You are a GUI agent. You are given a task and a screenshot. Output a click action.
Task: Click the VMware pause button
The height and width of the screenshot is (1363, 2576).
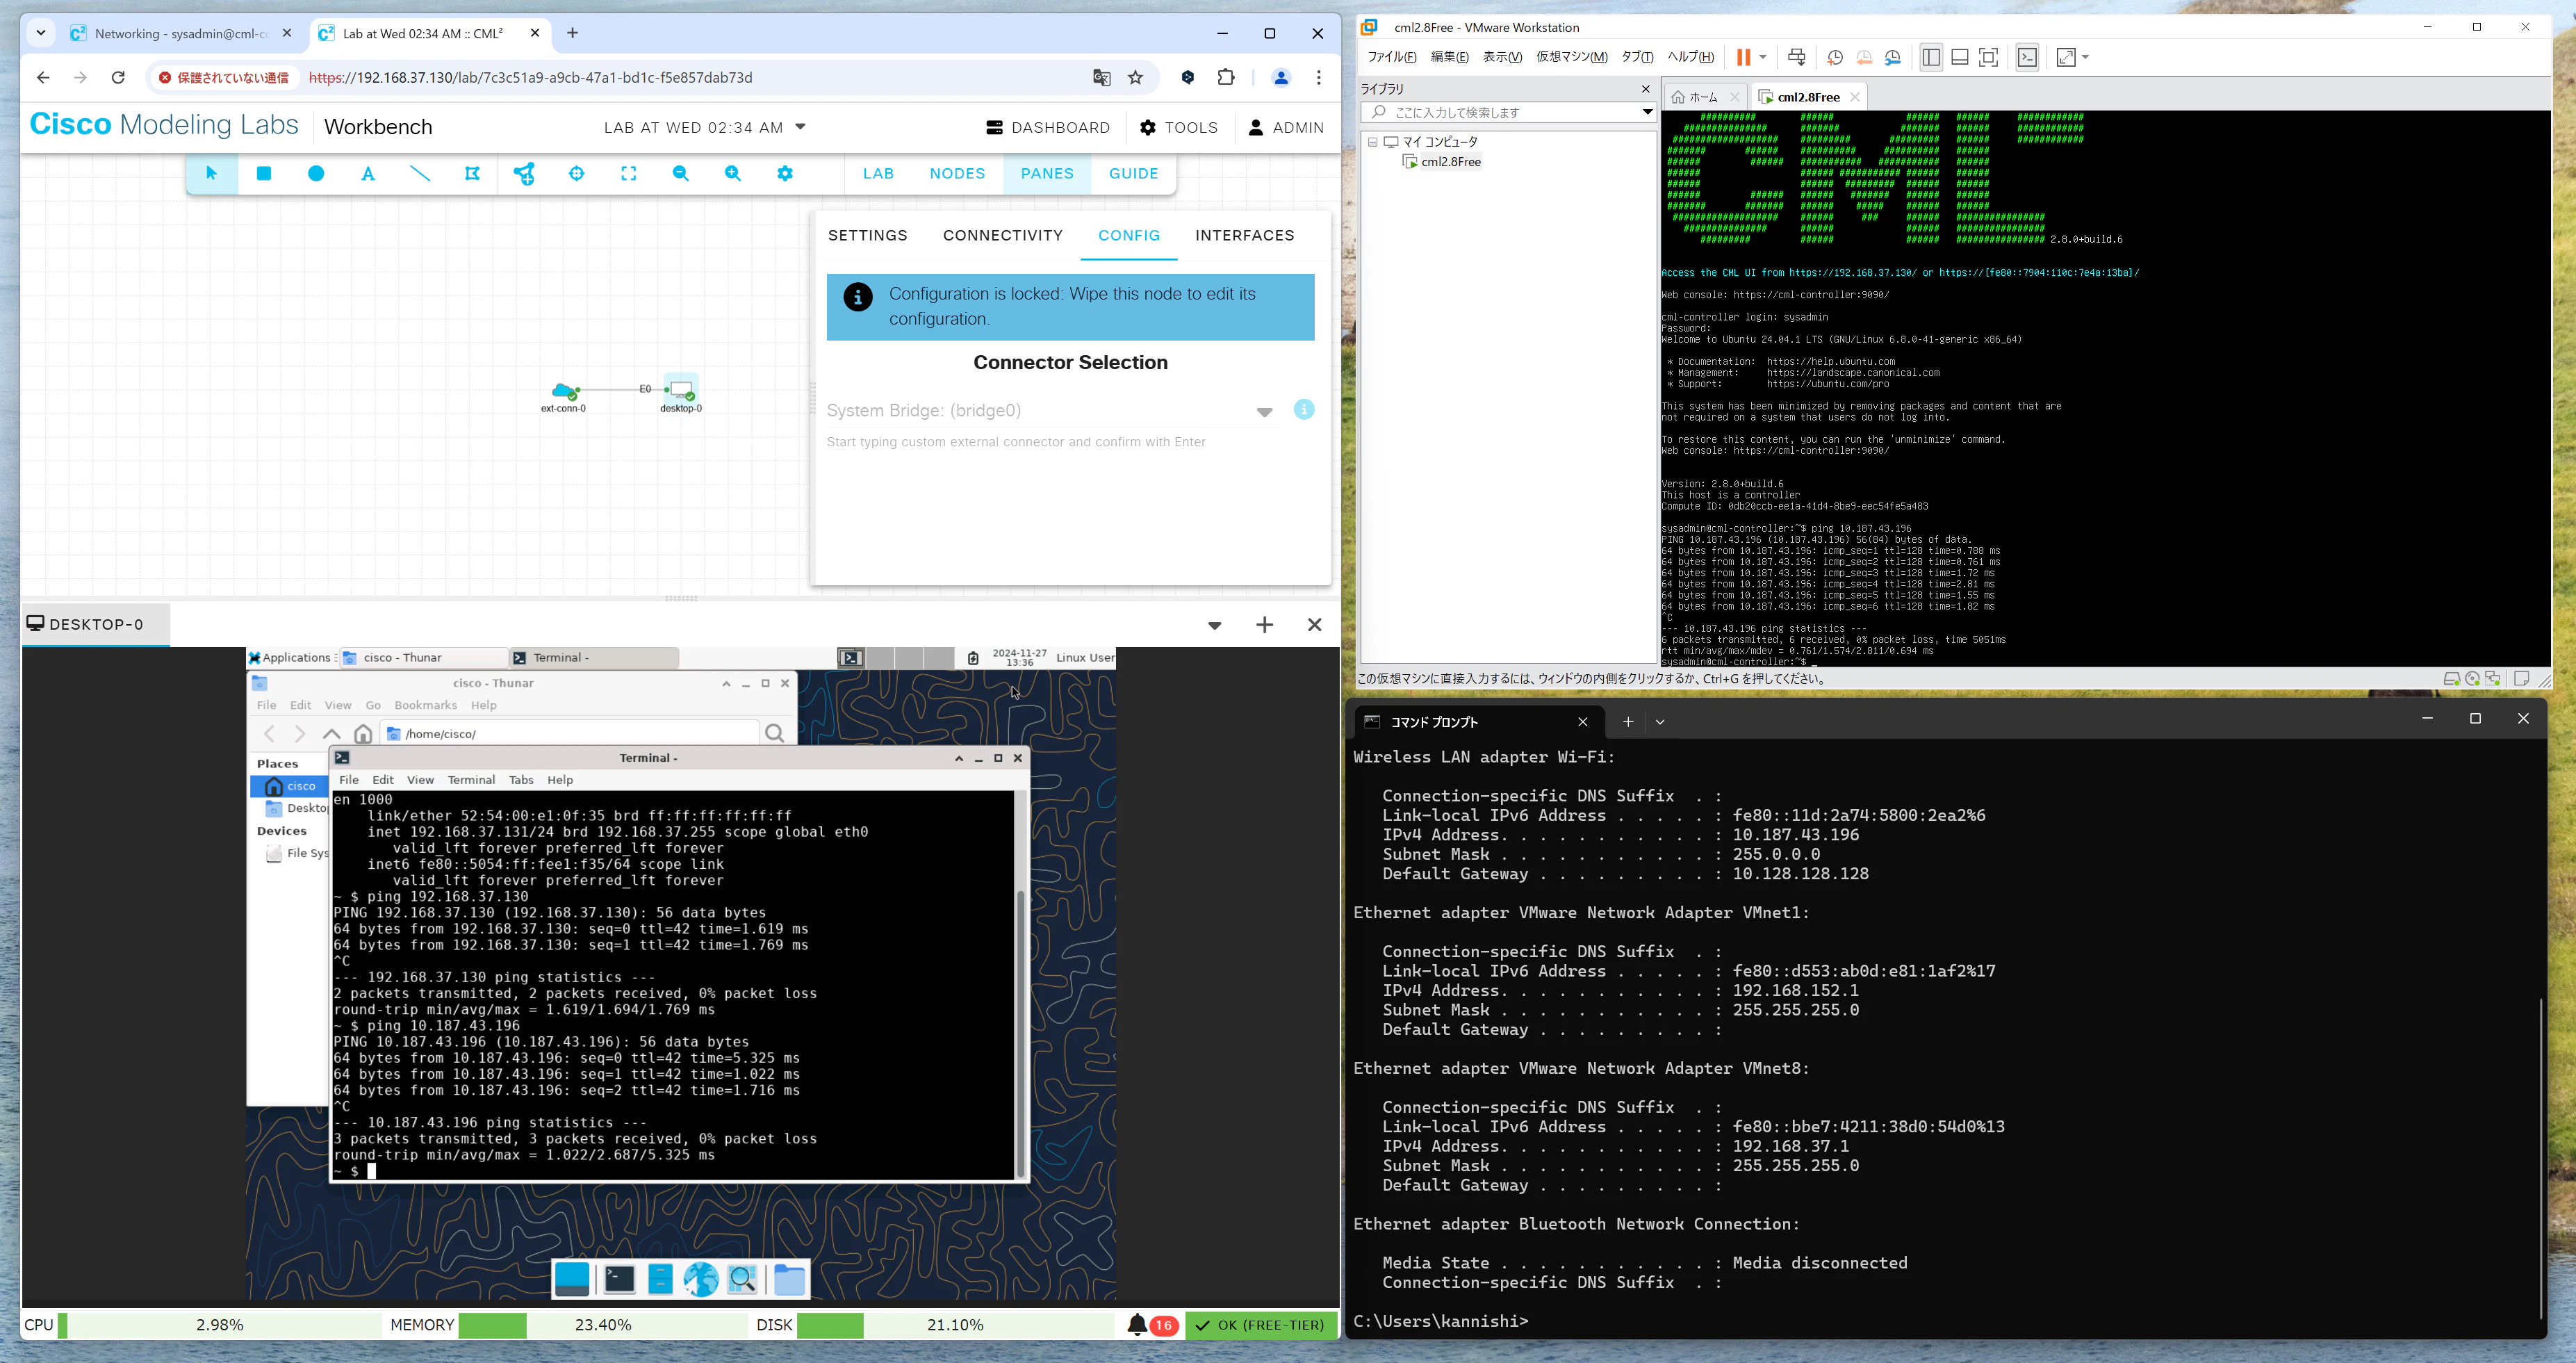pos(1743,57)
